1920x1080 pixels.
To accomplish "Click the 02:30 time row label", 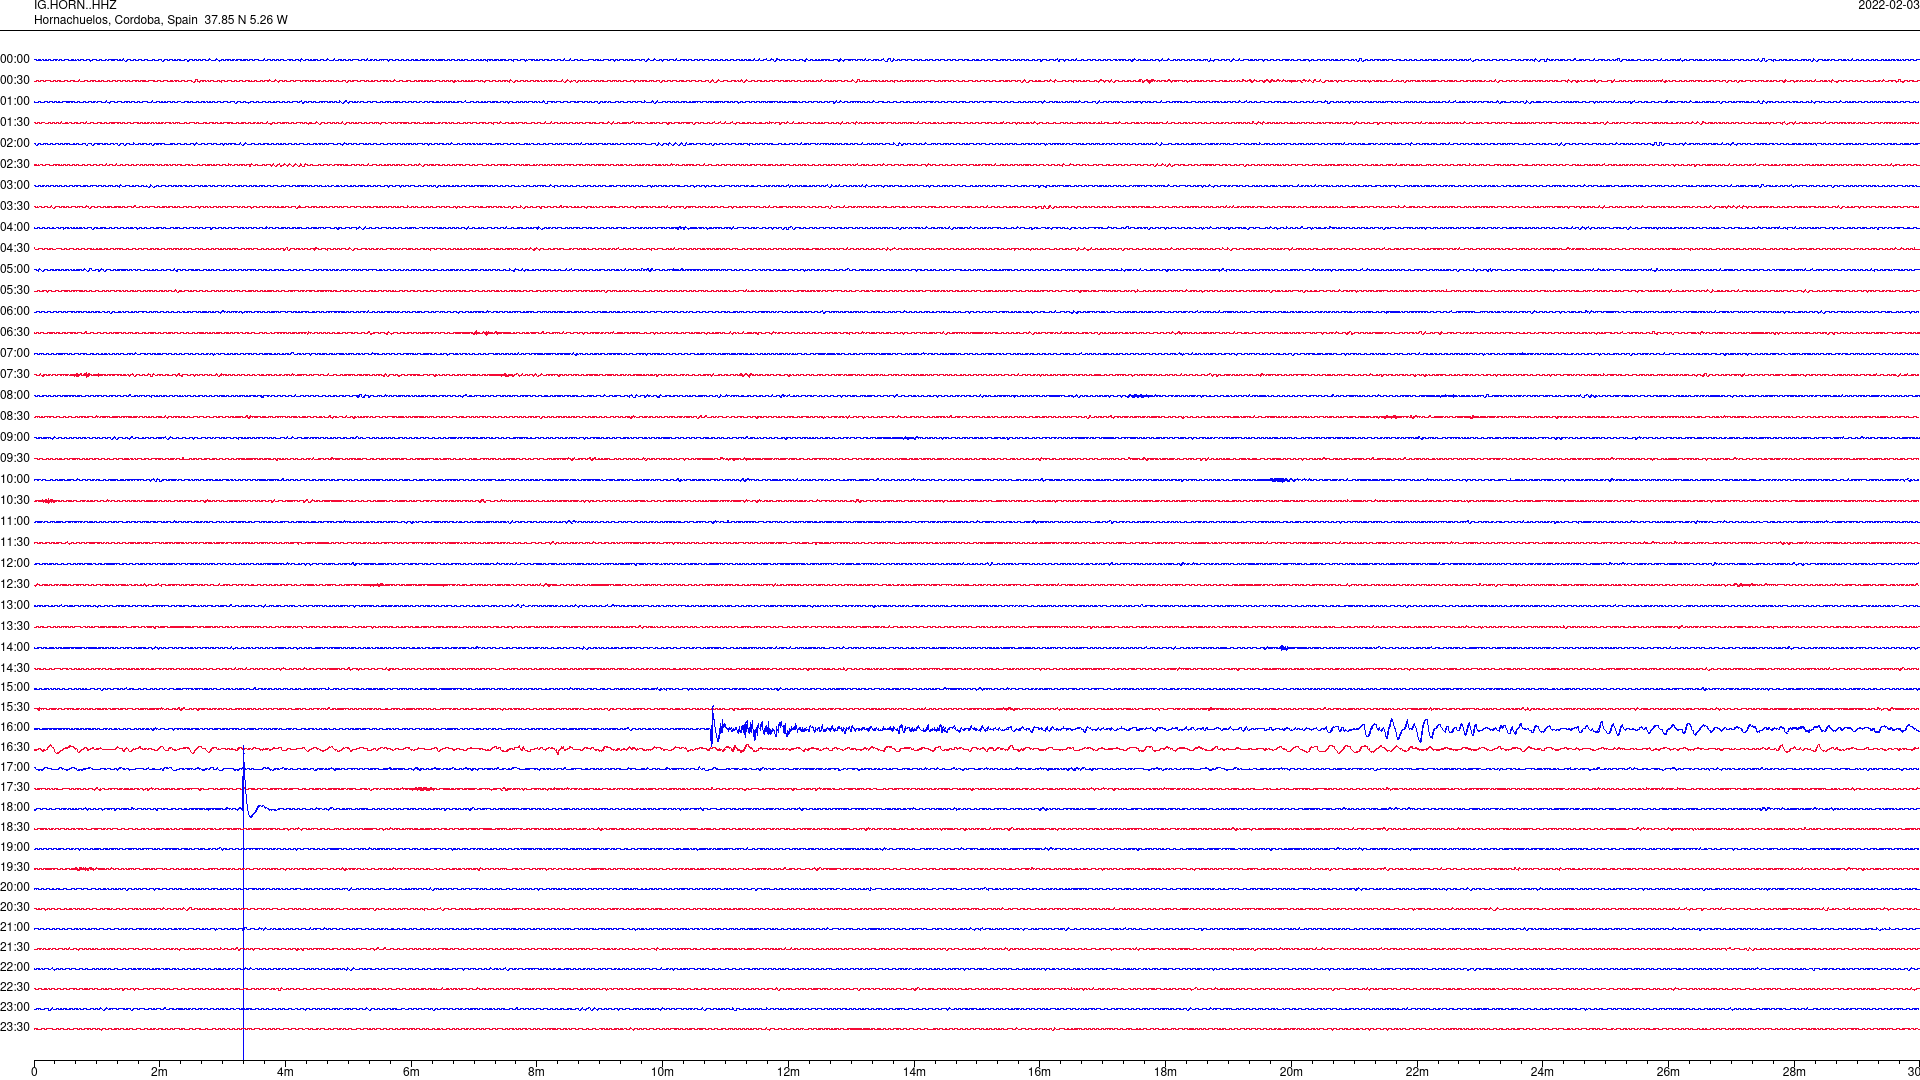I will click(15, 164).
